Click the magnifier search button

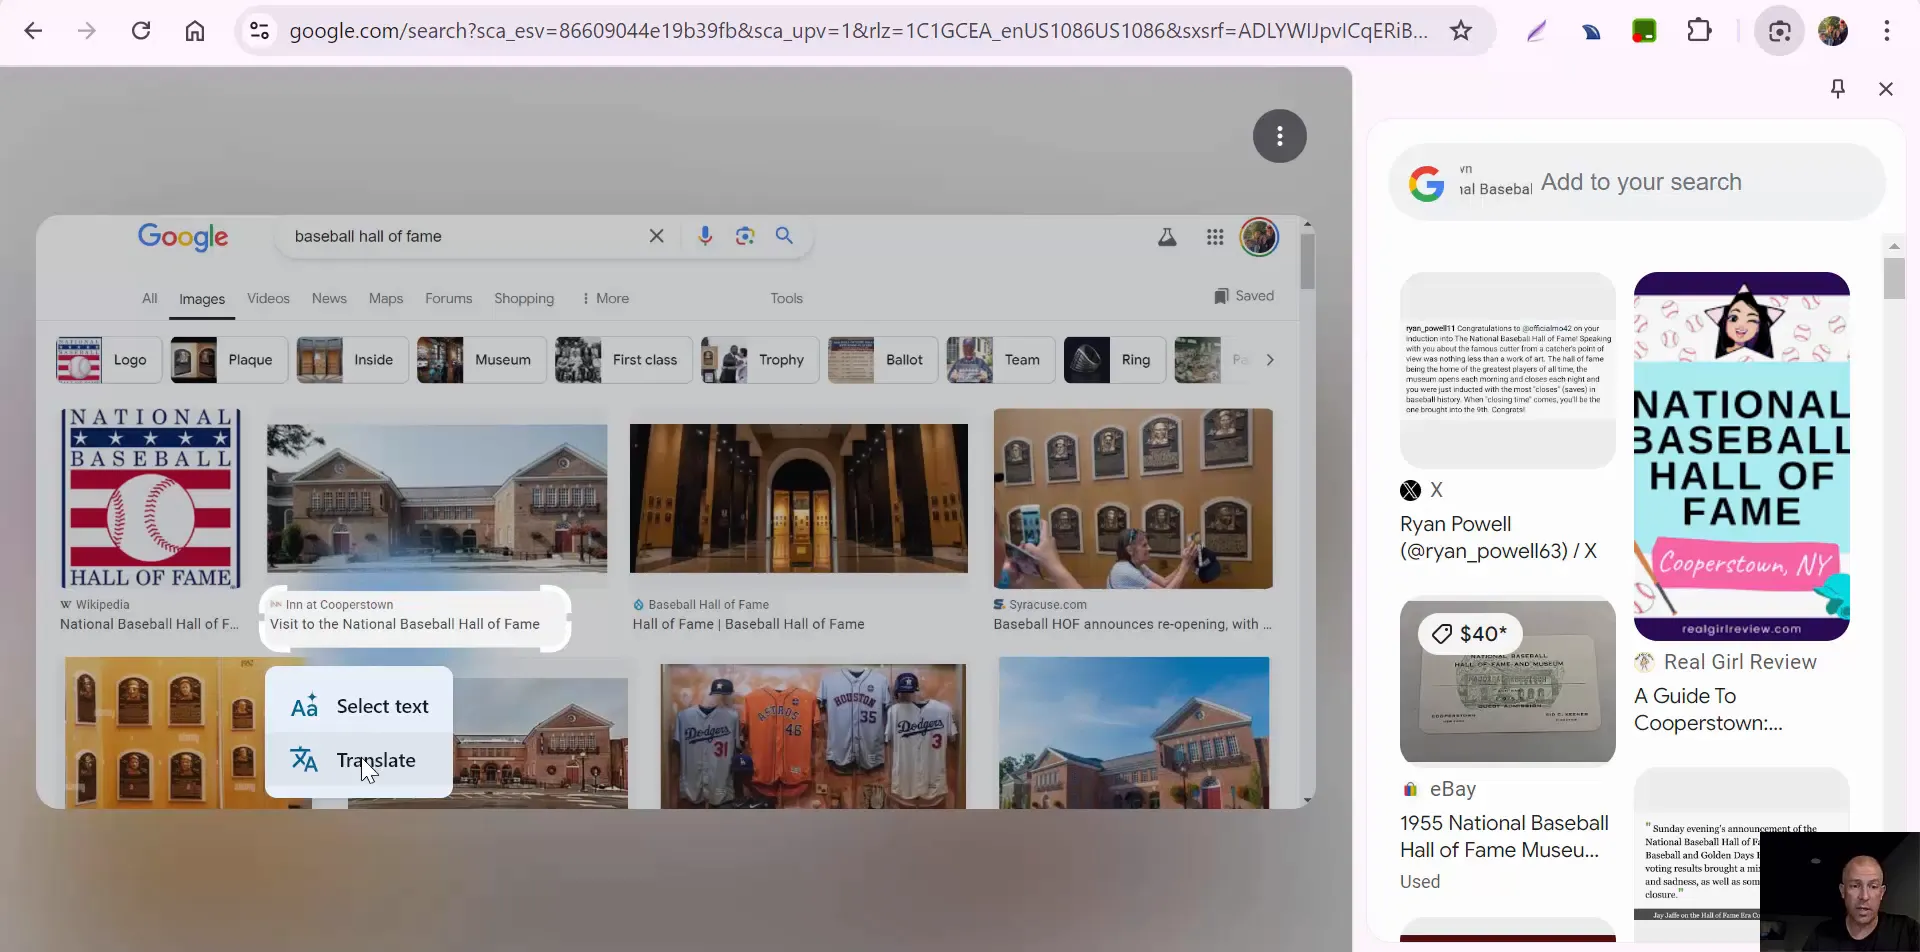(x=784, y=236)
